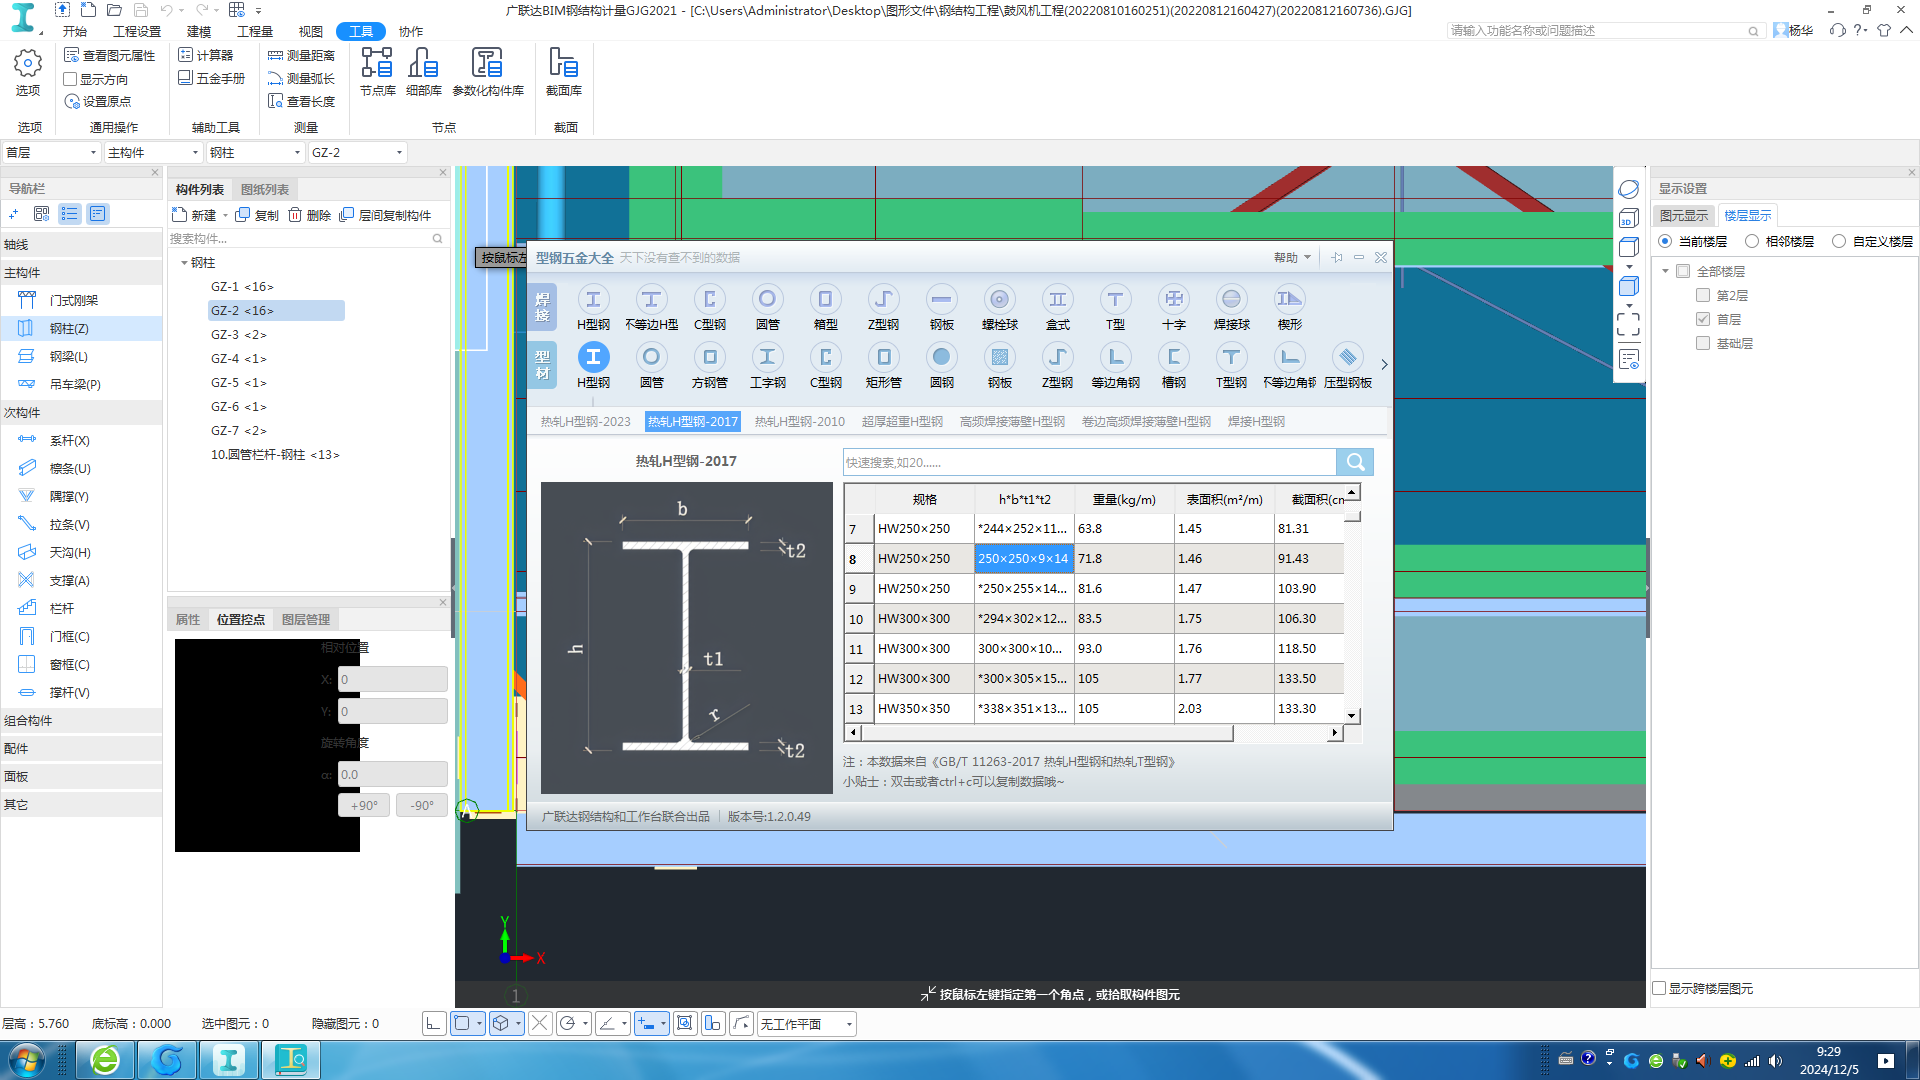The height and width of the screenshot is (1080, 1920).
Task: Open the 建模 ribbon tab
Action: [x=199, y=31]
